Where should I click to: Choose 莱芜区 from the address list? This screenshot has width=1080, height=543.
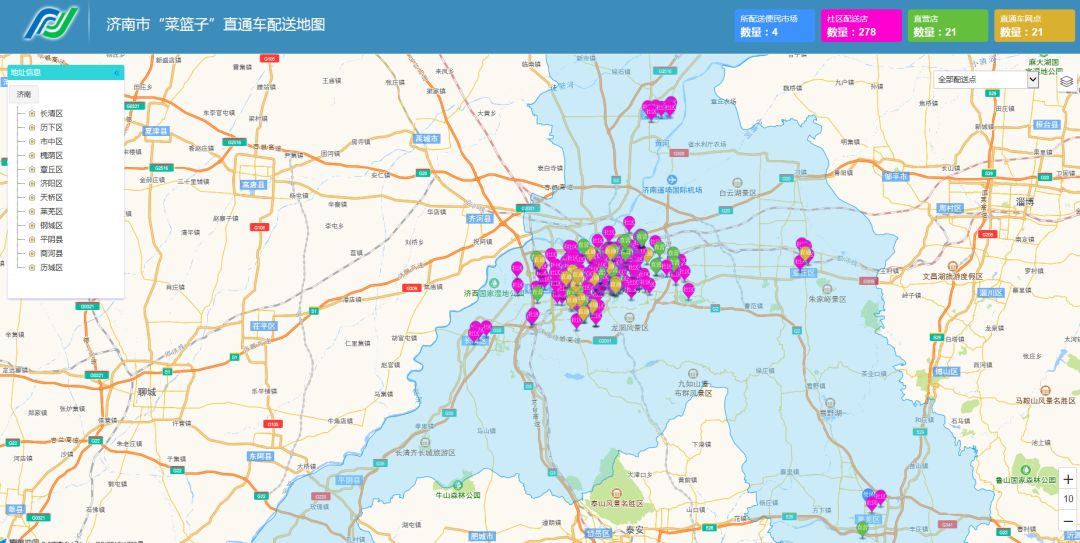[x=51, y=212]
